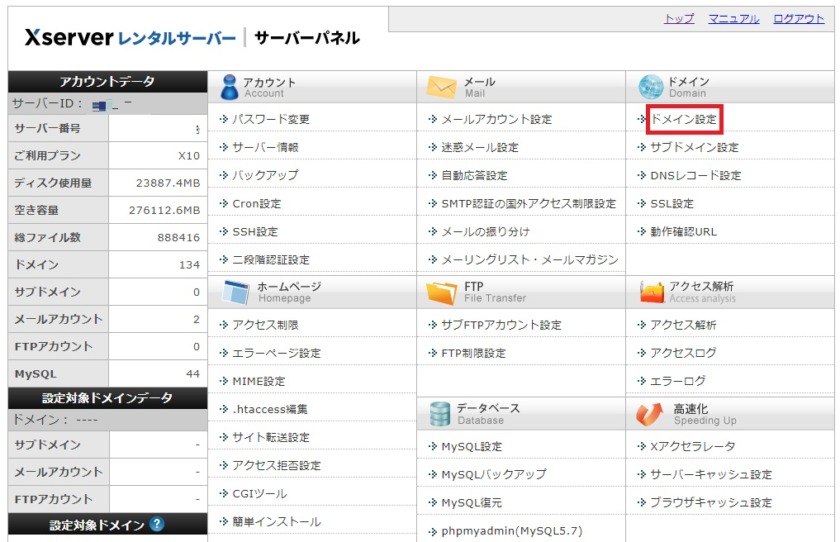Click the help icon beside 設定対象ドメイン
Screen dimensions: 840x542
pos(157,524)
